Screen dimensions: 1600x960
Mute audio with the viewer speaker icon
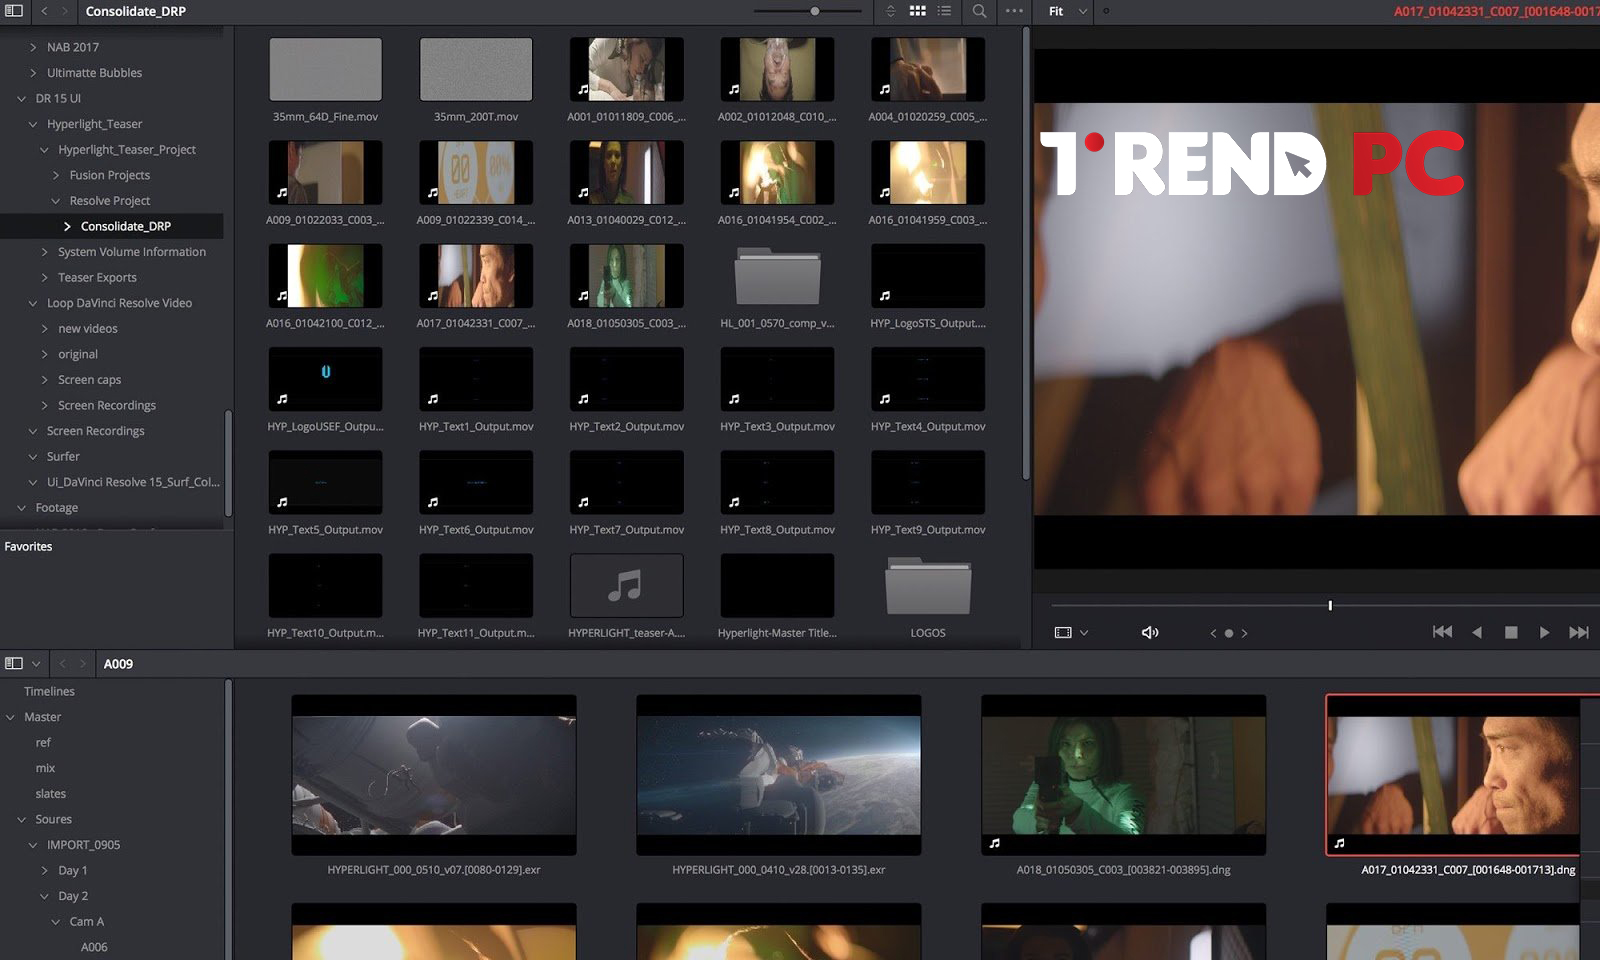click(x=1150, y=632)
